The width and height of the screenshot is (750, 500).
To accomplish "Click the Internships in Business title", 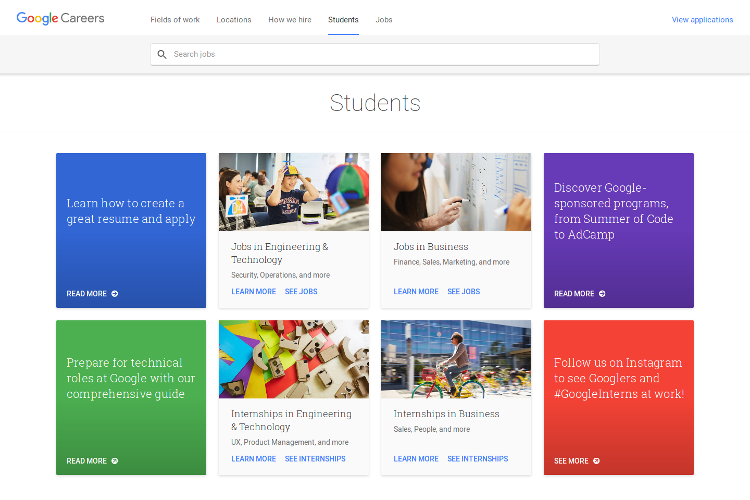I will [446, 414].
